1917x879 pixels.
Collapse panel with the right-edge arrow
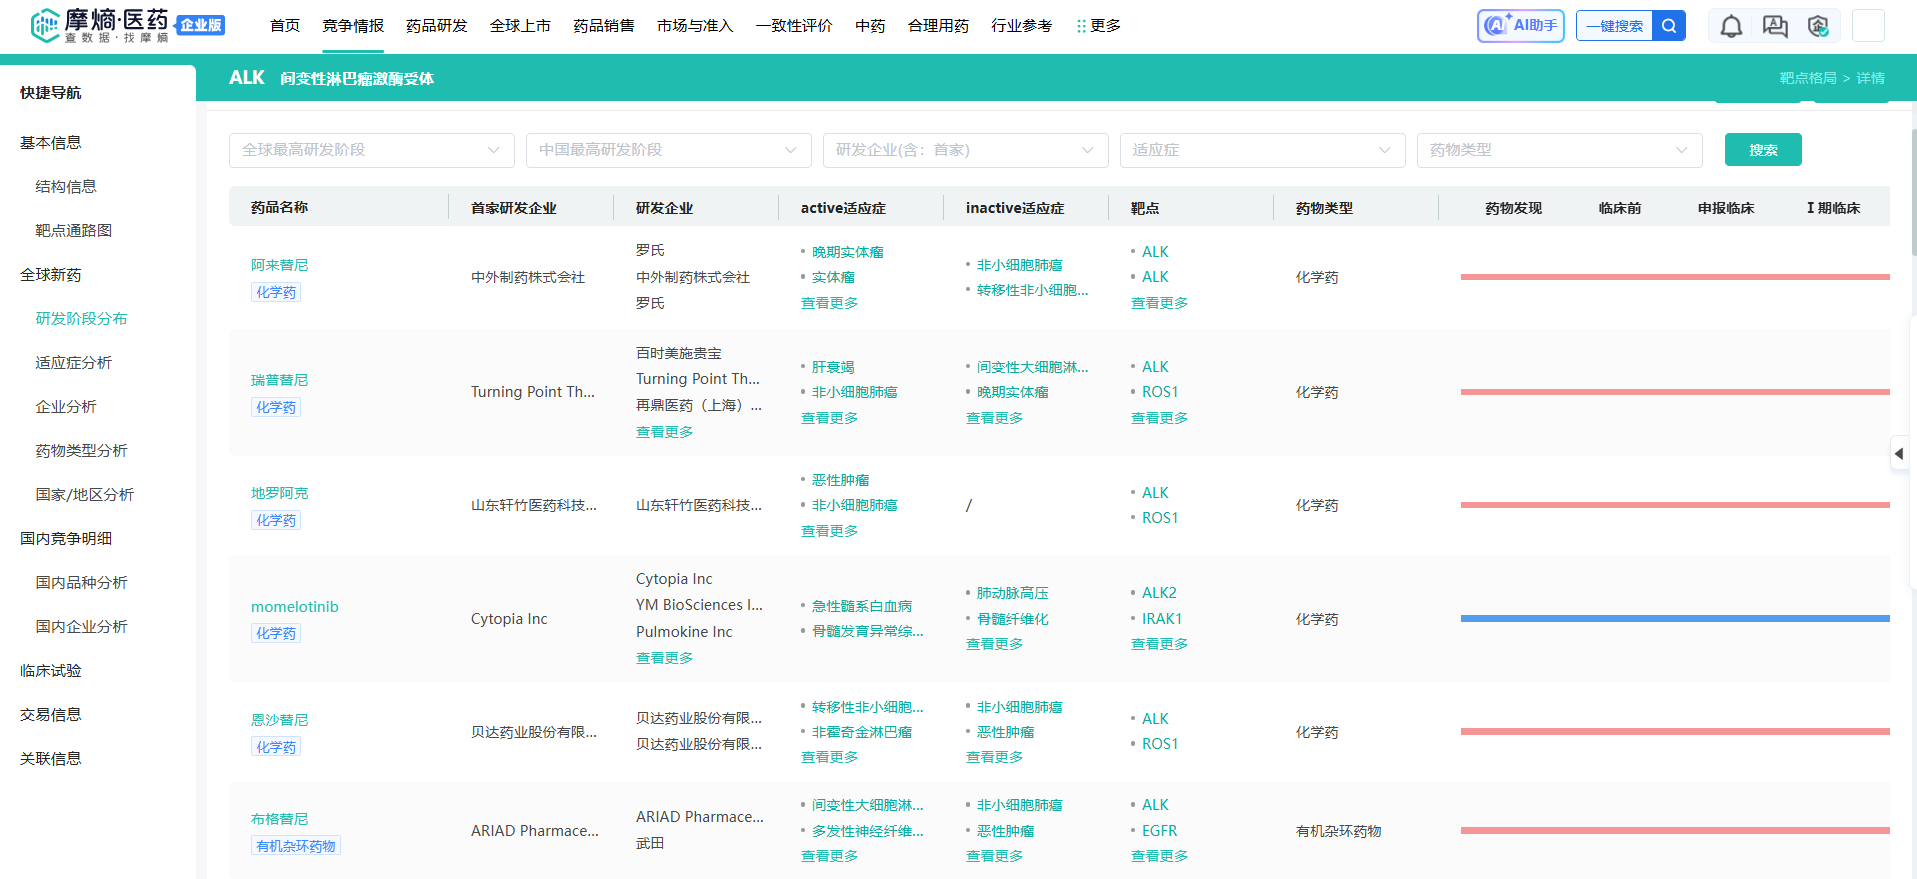[x=1899, y=453]
